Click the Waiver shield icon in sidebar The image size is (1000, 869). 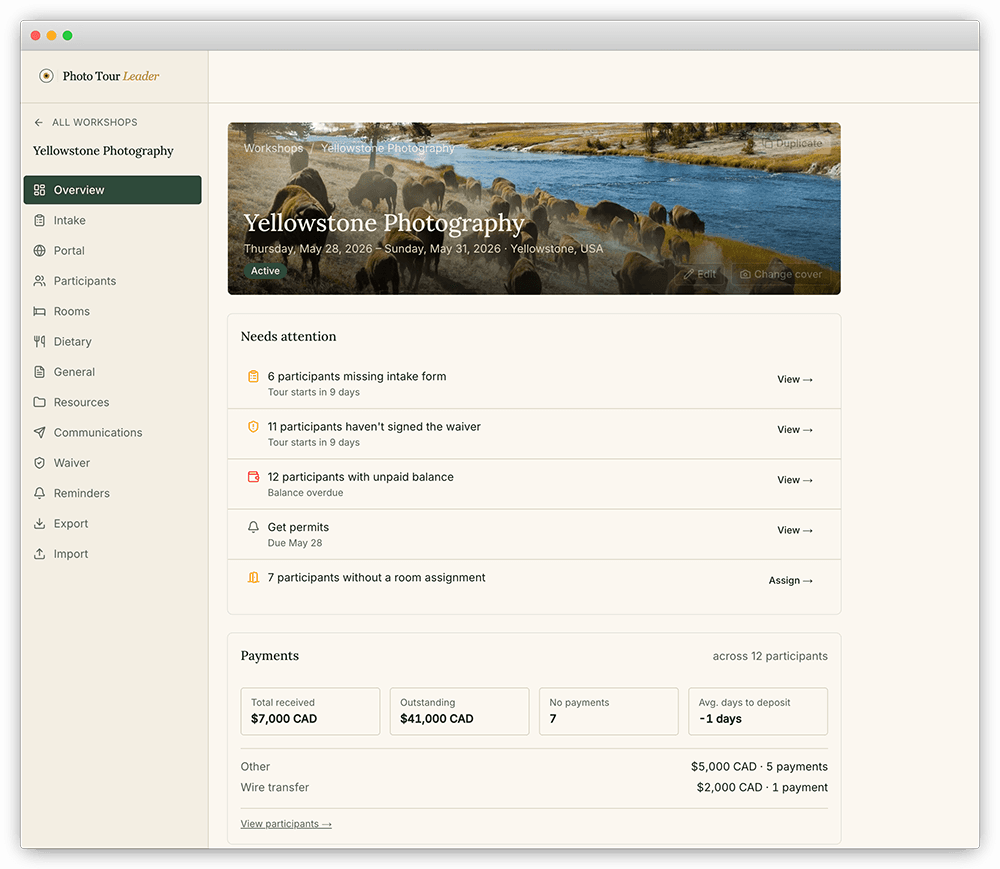point(40,463)
